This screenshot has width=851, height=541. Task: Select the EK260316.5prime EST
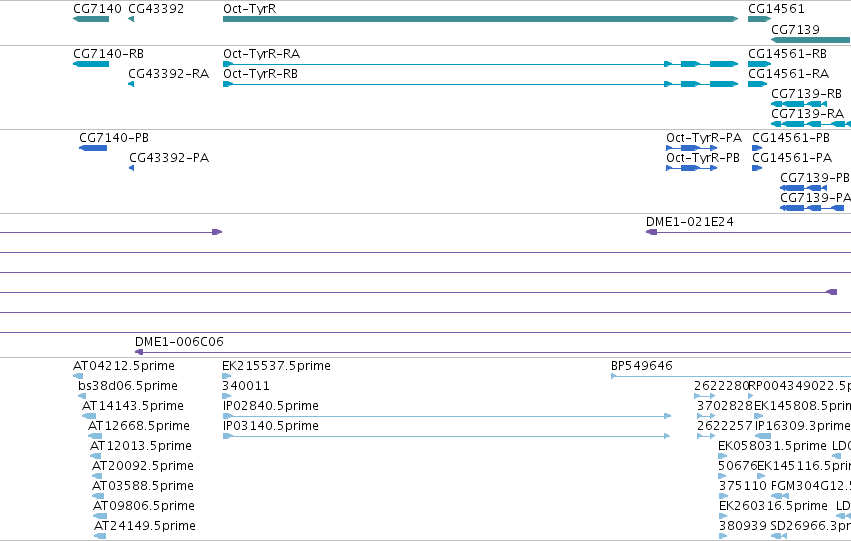click(x=723, y=516)
